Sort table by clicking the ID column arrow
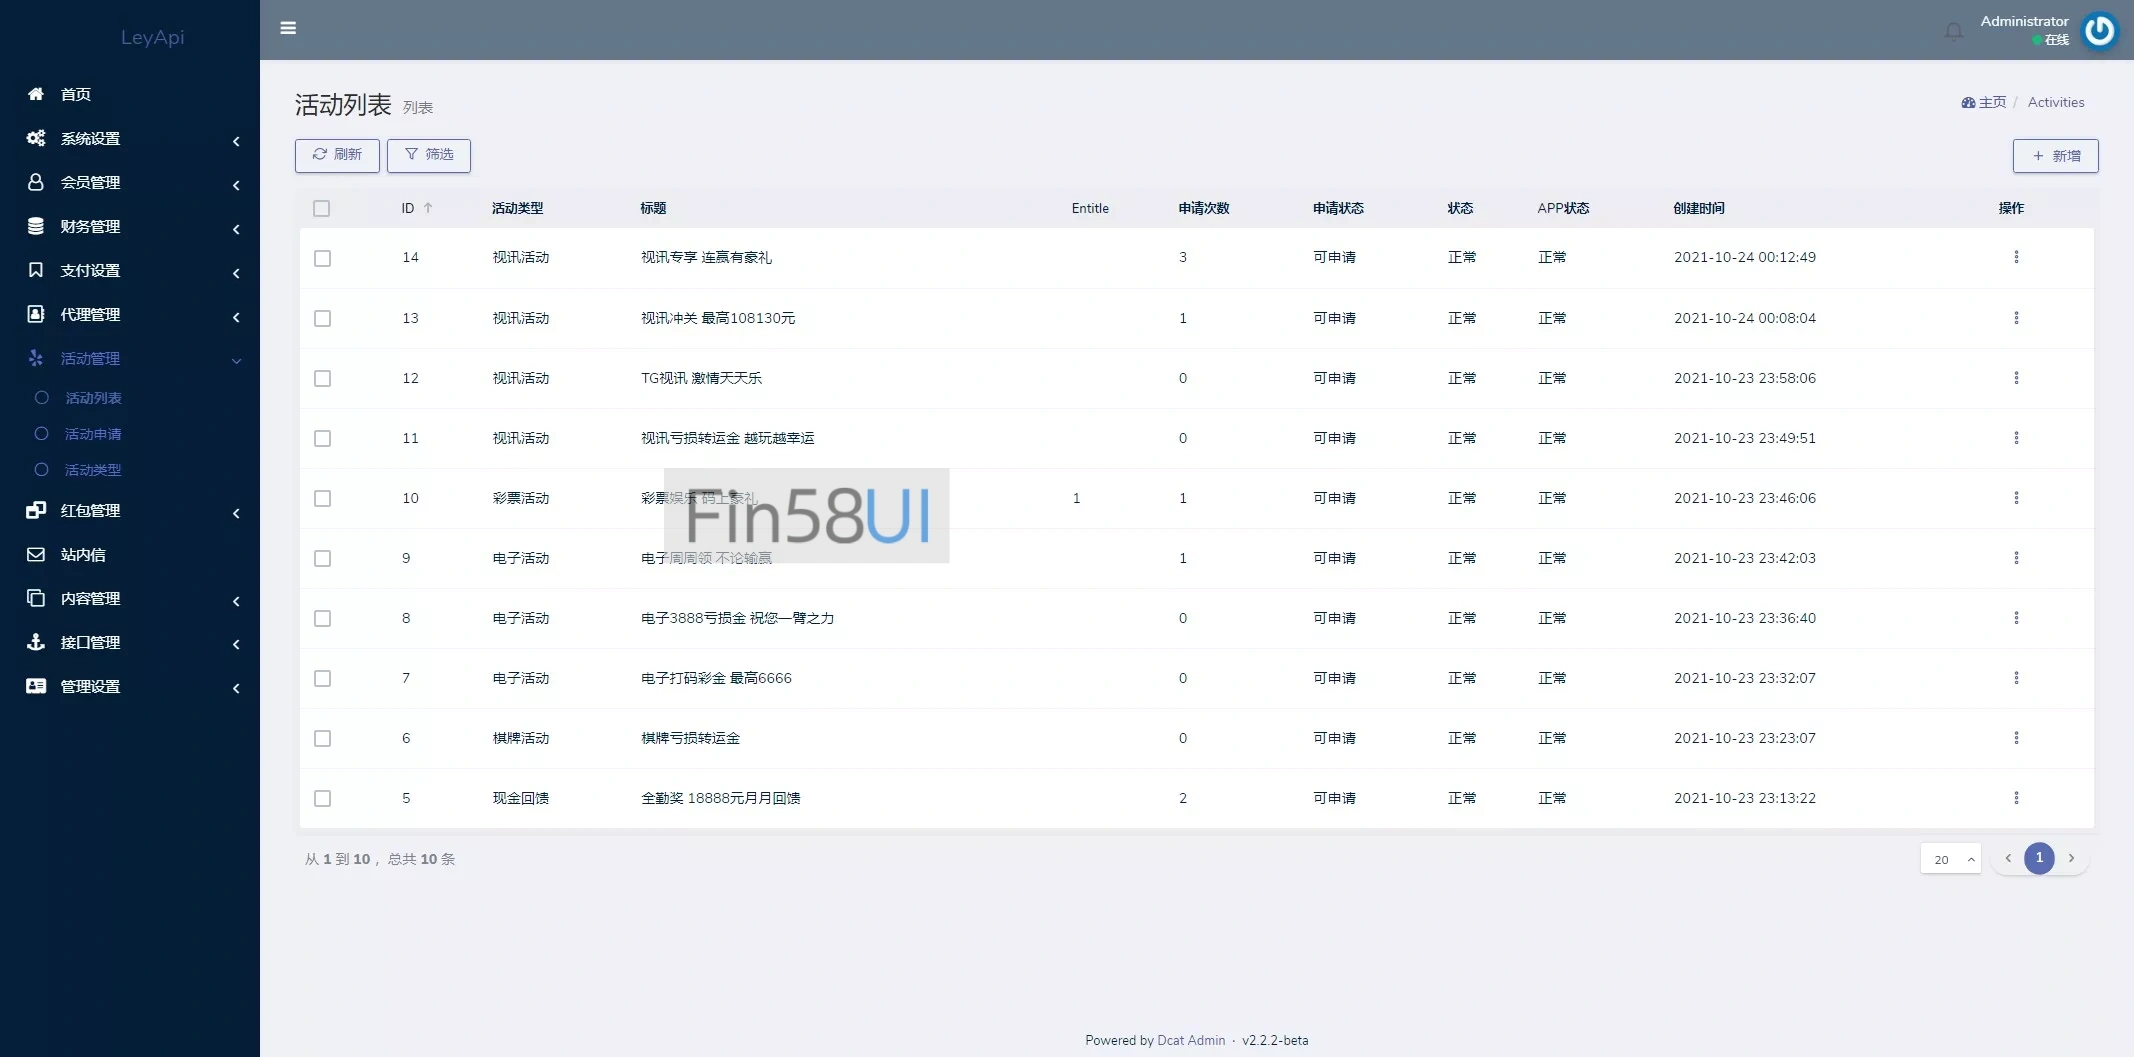The width and height of the screenshot is (2134, 1057). coord(428,208)
